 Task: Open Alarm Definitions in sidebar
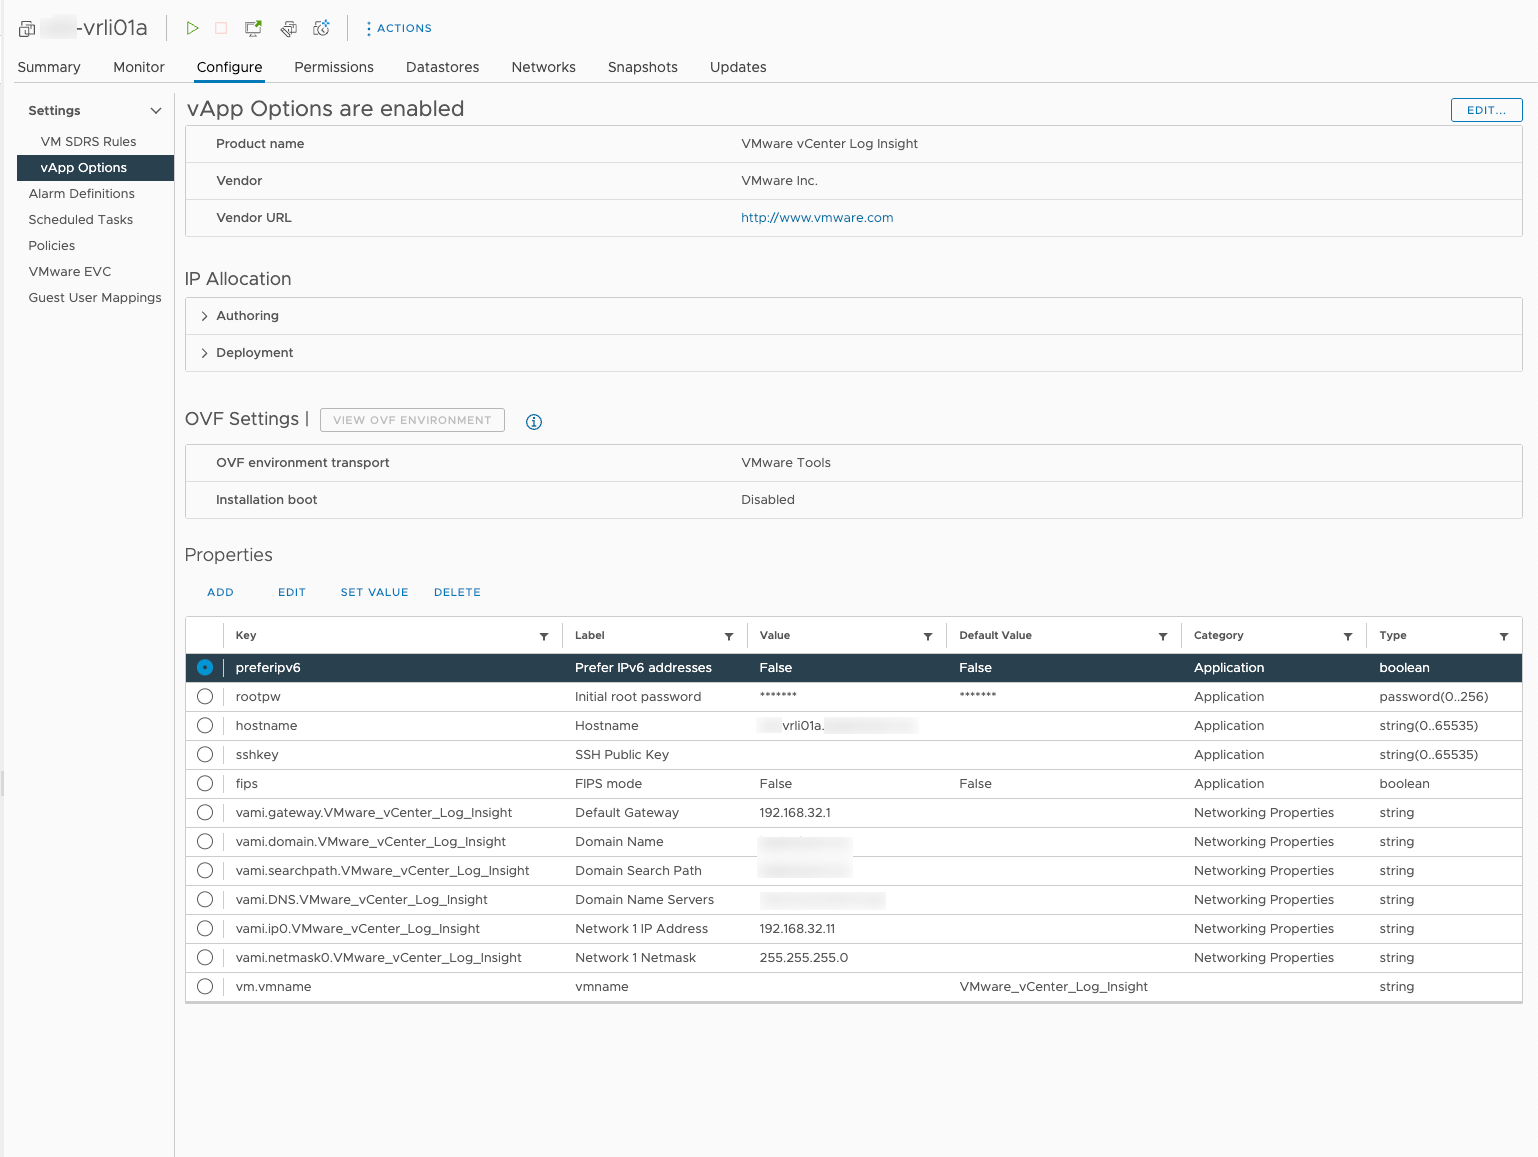click(x=82, y=194)
